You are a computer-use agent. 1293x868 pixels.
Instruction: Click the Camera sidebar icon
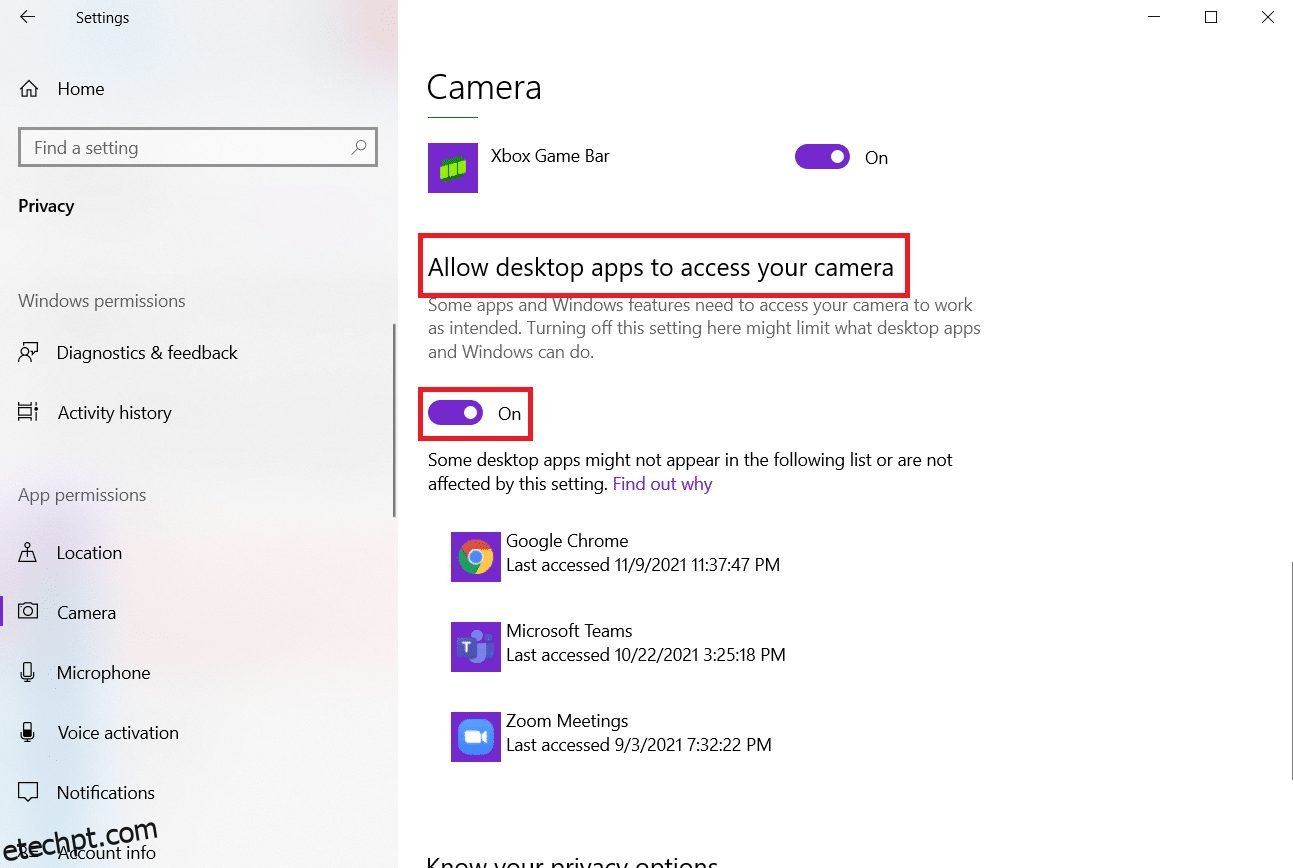[28, 611]
